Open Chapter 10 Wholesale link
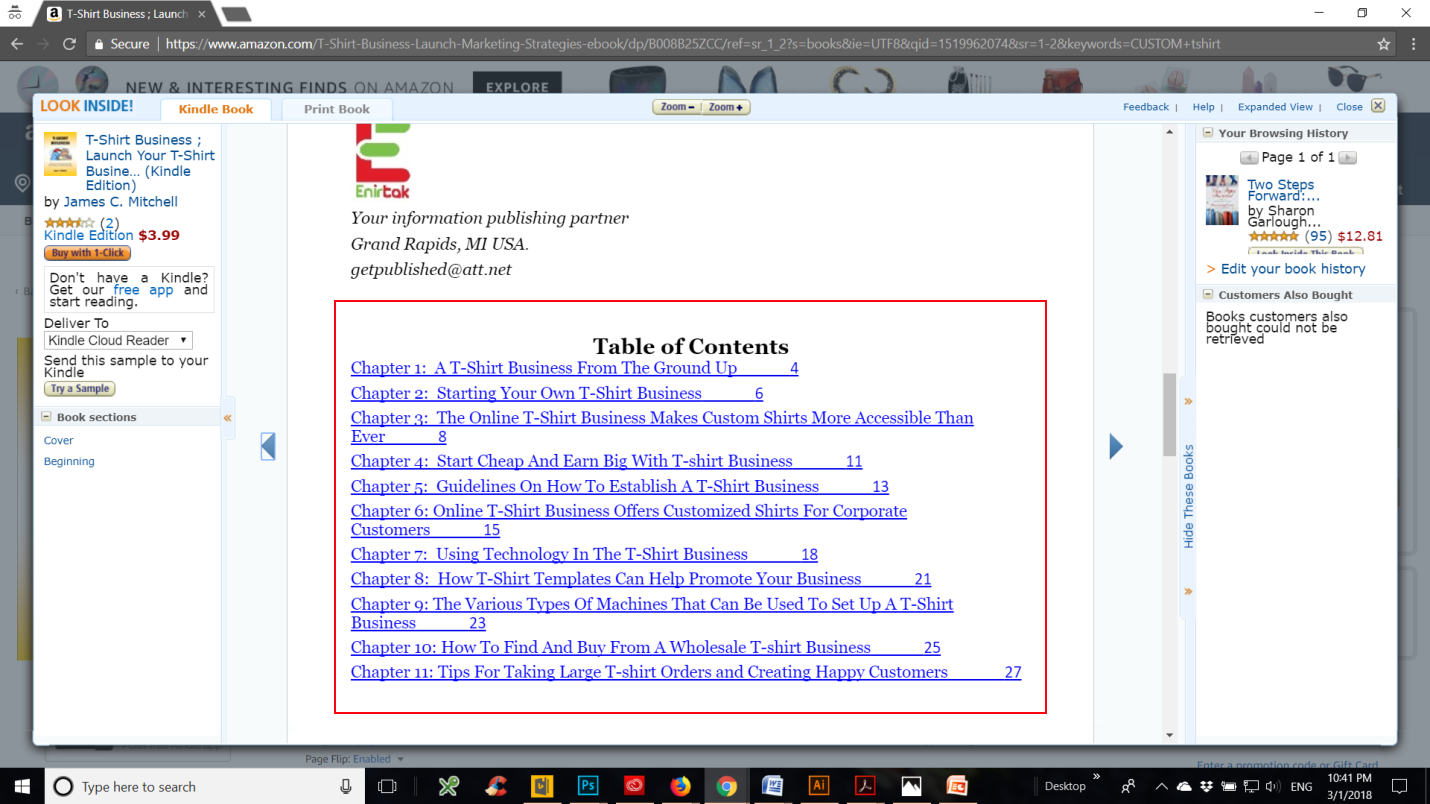The image size is (1430, 804). point(646,647)
